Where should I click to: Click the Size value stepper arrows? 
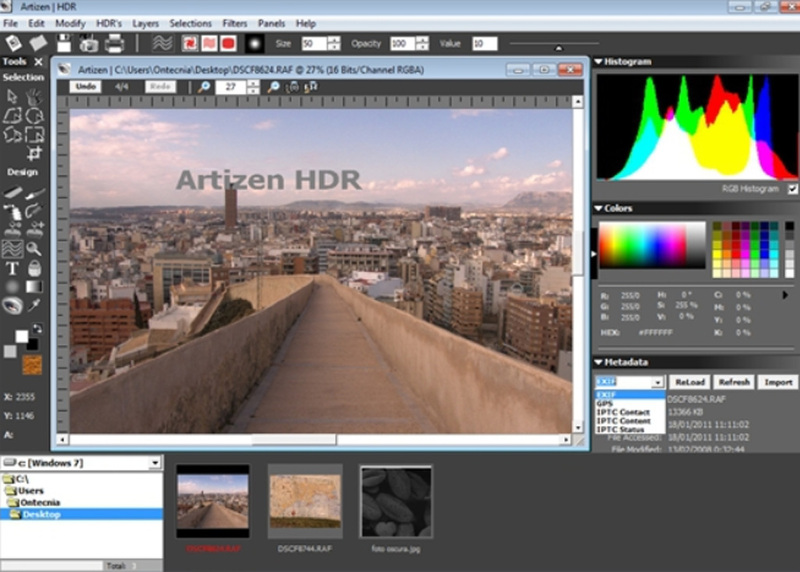(334, 44)
